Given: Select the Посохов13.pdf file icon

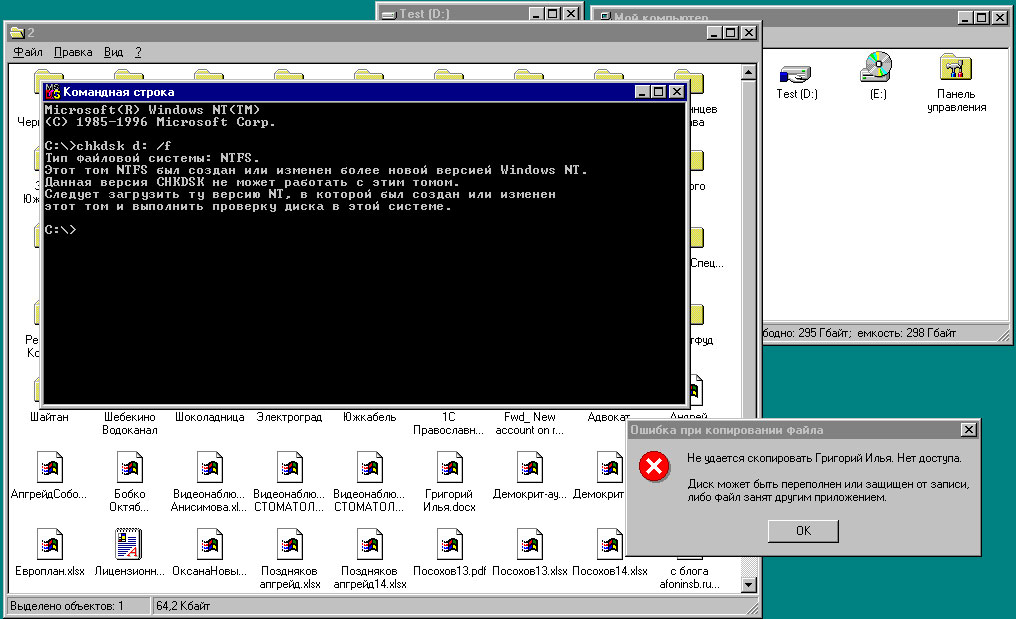Looking at the screenshot, I should 448,545.
